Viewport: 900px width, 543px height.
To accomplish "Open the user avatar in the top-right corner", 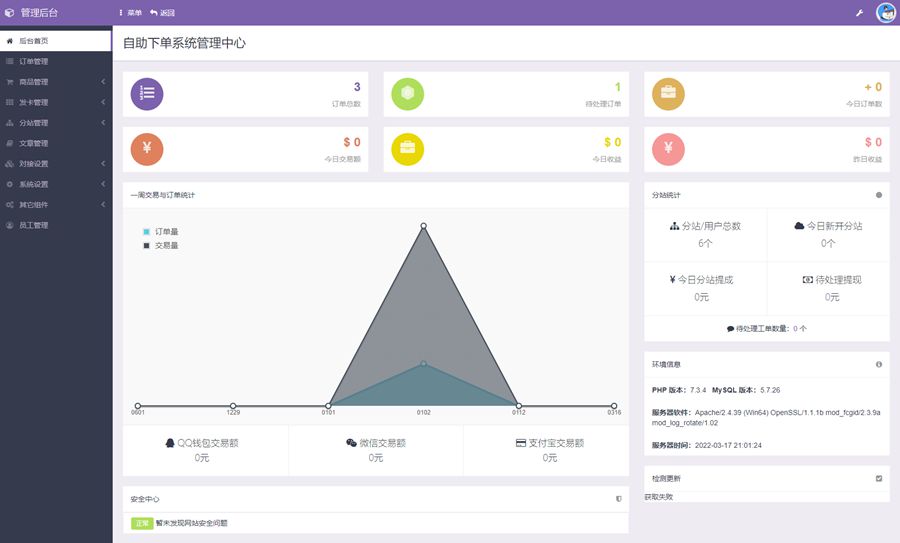I will click(885, 13).
